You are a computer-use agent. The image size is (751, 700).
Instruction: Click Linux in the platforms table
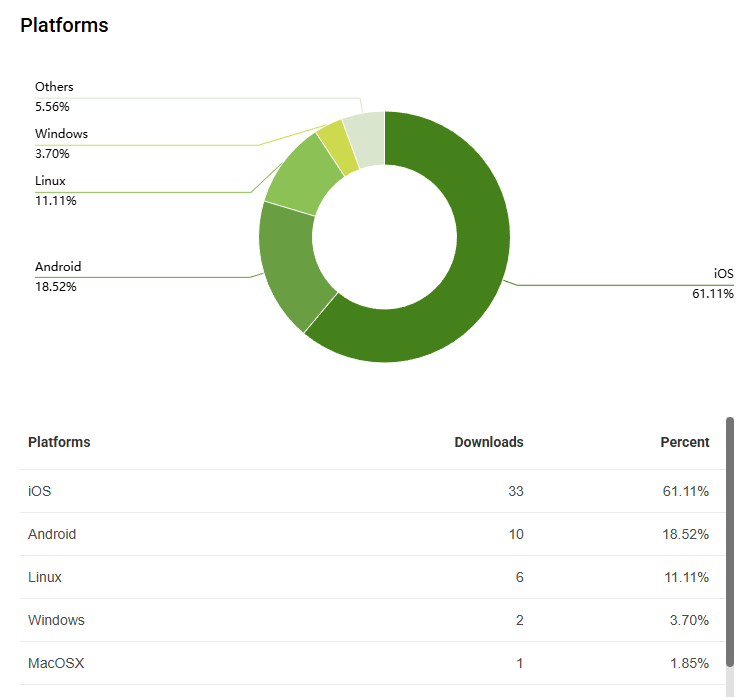pyautogui.click(x=45, y=577)
